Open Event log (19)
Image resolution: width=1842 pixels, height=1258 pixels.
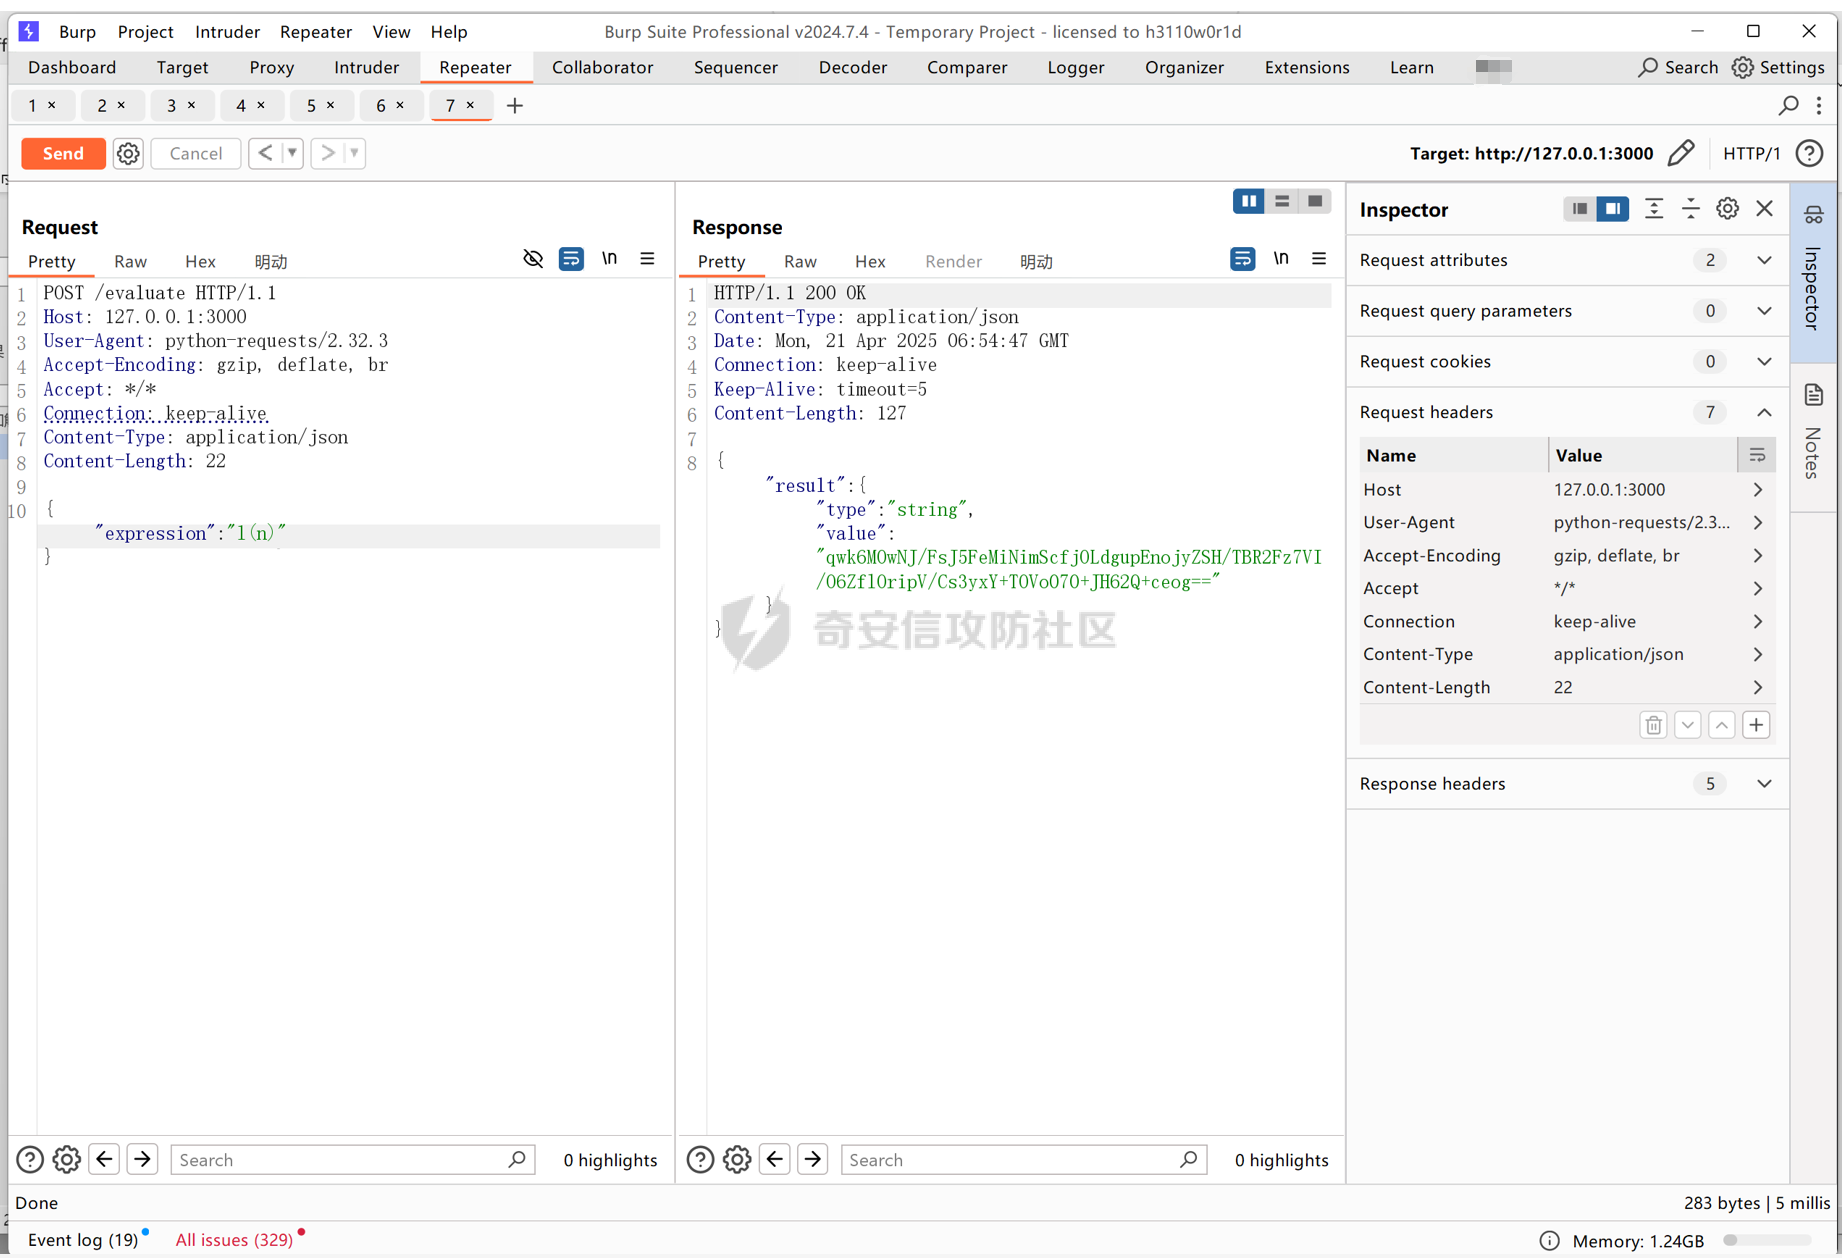pyautogui.click(x=83, y=1240)
